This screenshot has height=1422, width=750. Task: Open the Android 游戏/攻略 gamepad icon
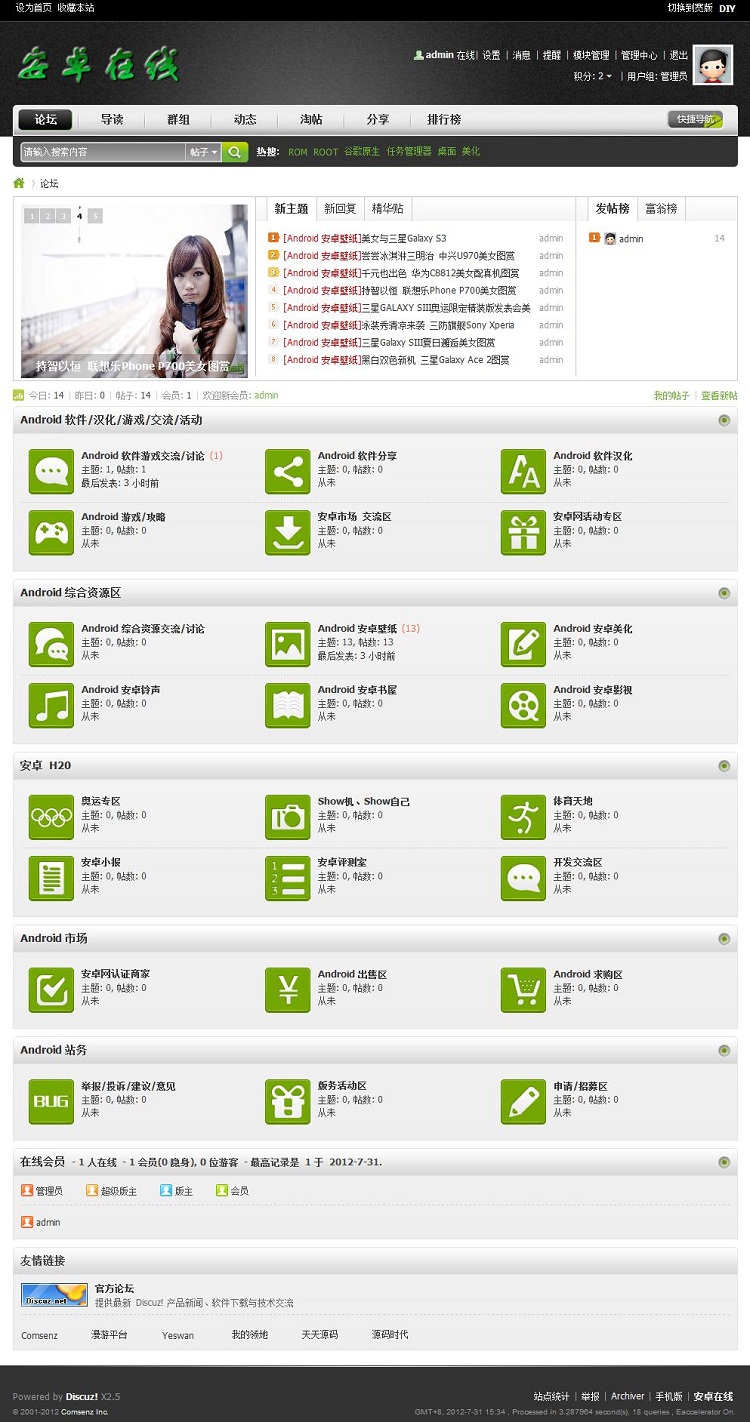51,532
